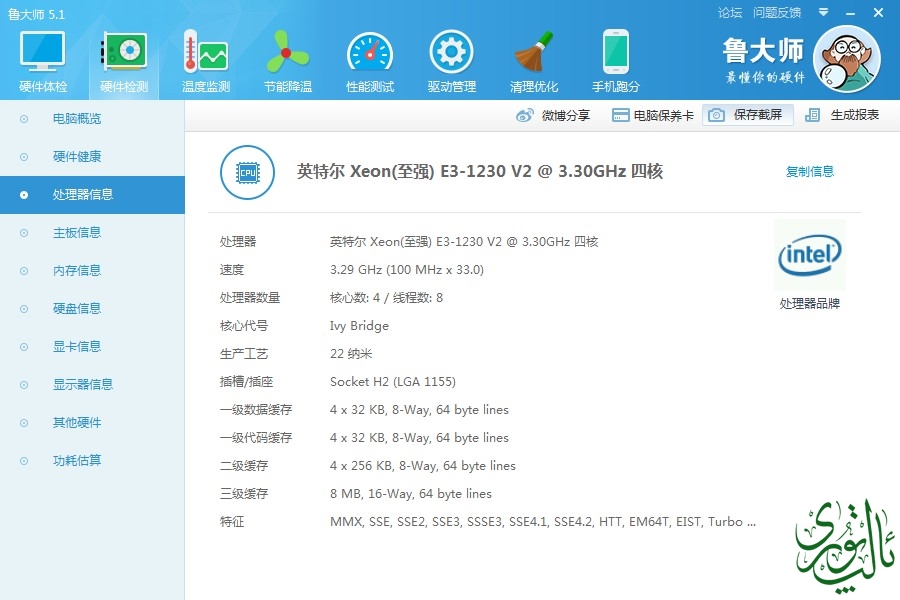Select 主板信息 in the sidebar
The image size is (900, 600).
click(x=92, y=233)
